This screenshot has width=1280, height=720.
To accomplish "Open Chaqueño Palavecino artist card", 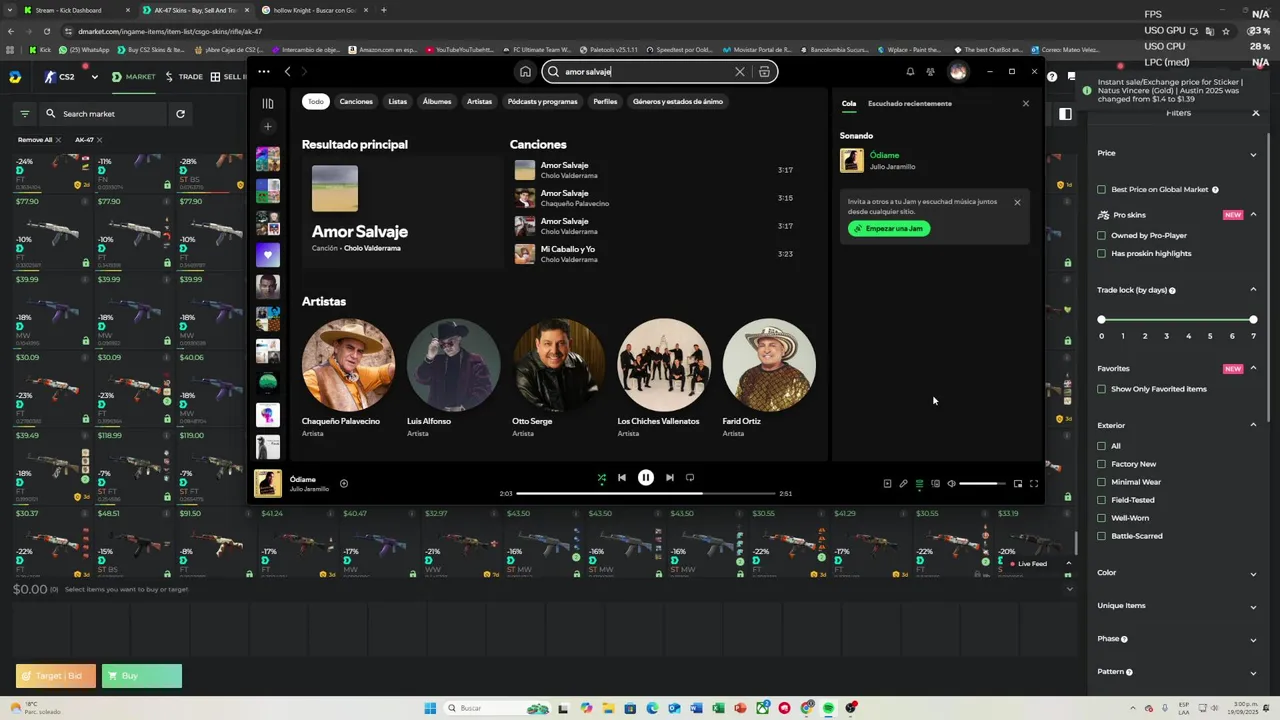I will [x=348, y=378].
